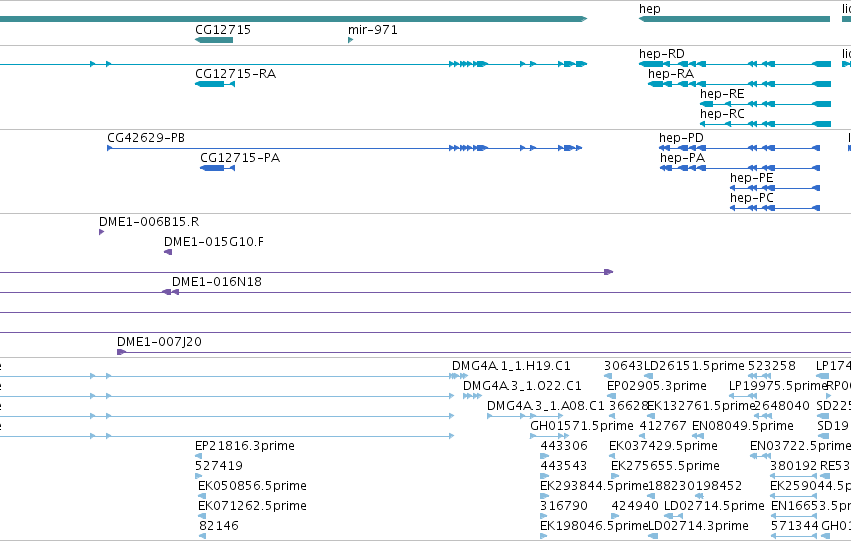Image resolution: width=851 pixels, height=541 pixels.
Task: Click the EP02905.3prime EST label
Action: pyautogui.click(x=657, y=386)
